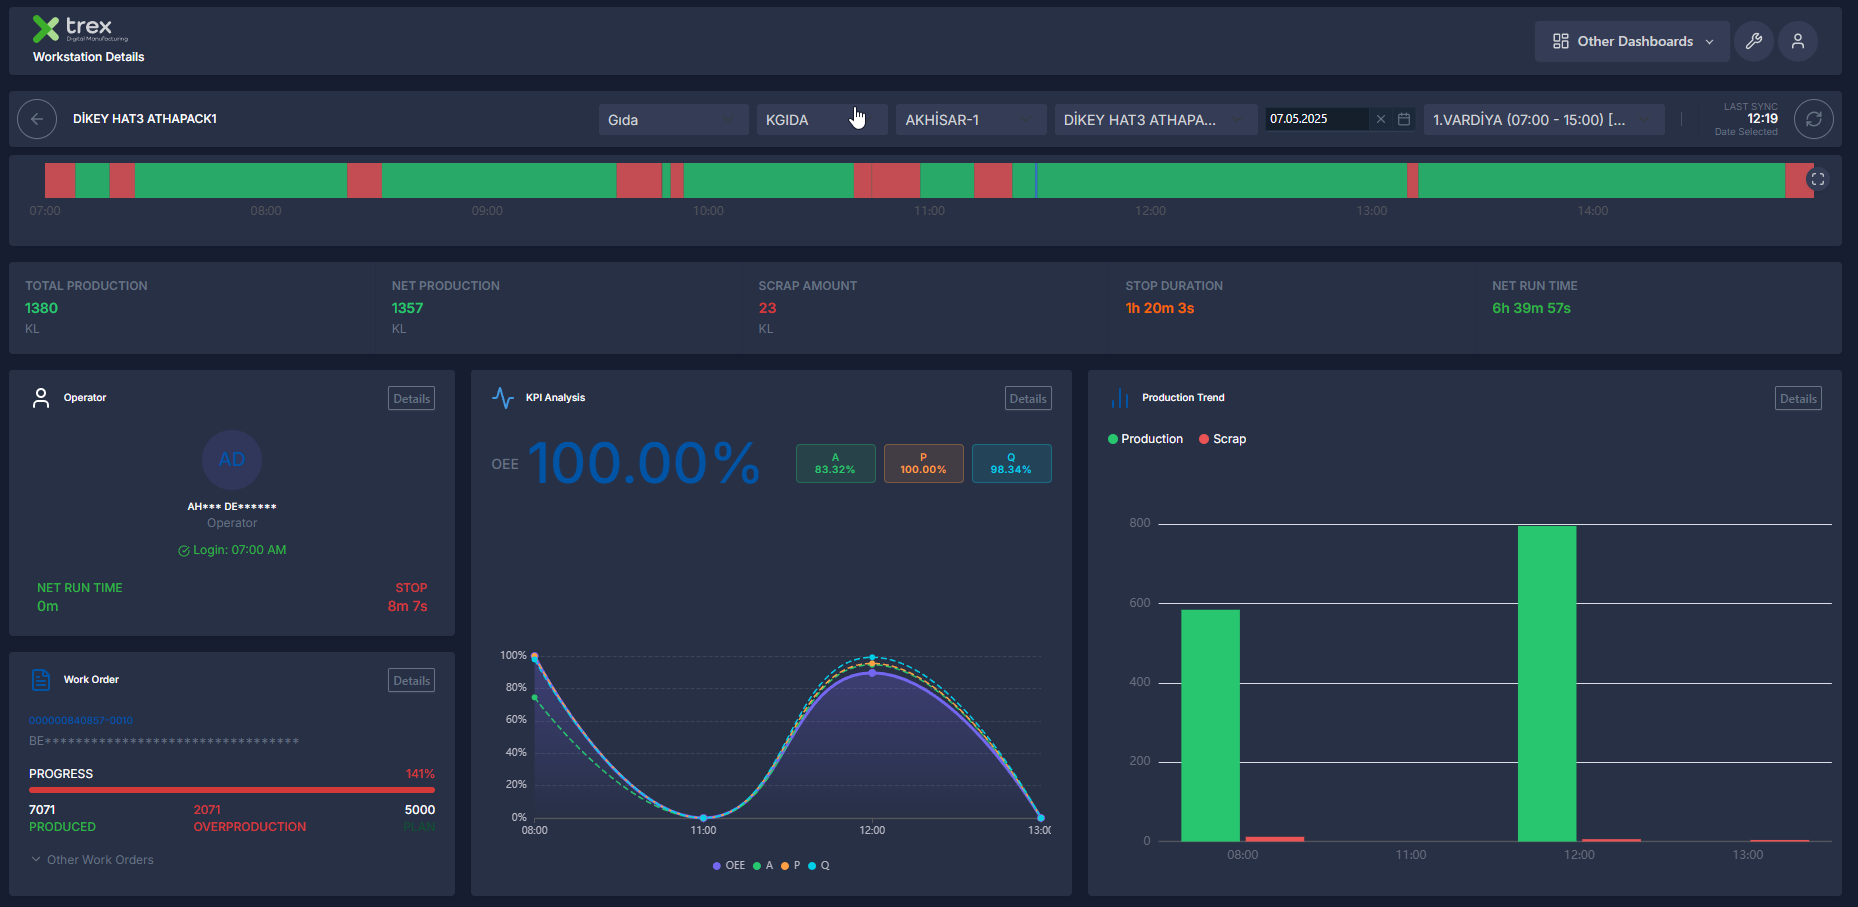Click the 08:00 green production bar

pyautogui.click(x=1210, y=726)
